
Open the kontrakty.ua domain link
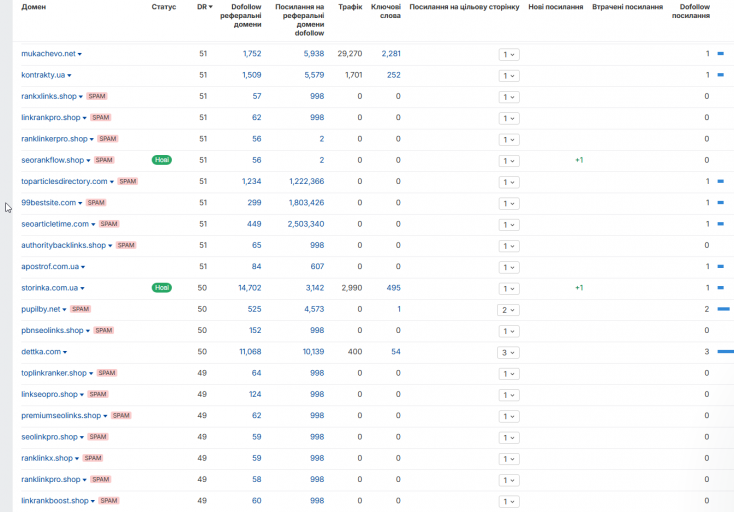coord(43,75)
